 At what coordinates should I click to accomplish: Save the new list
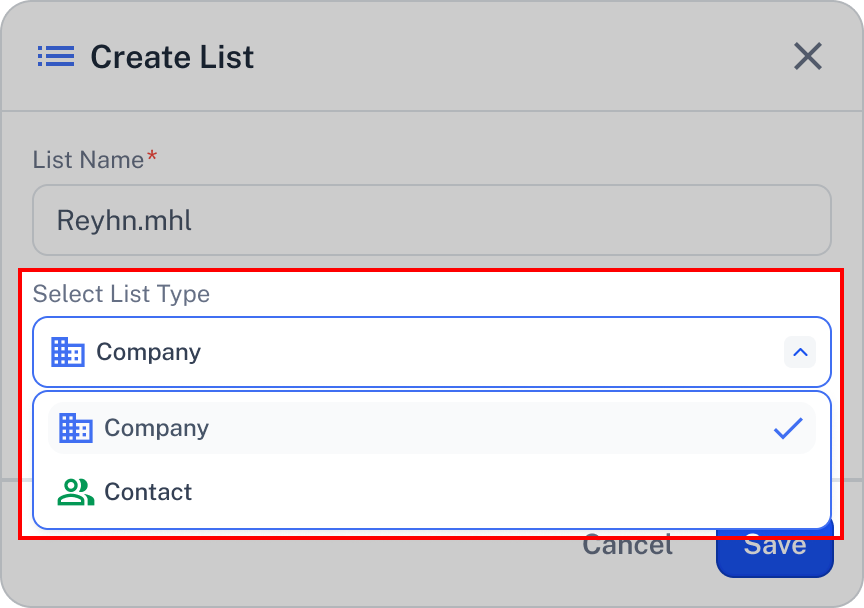(x=775, y=545)
